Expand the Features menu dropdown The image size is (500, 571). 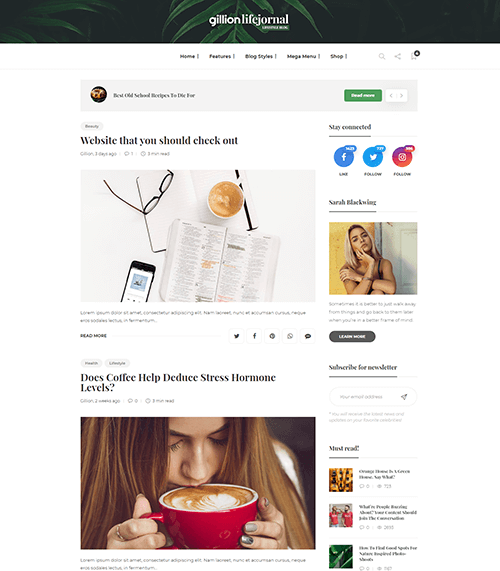[x=222, y=56]
